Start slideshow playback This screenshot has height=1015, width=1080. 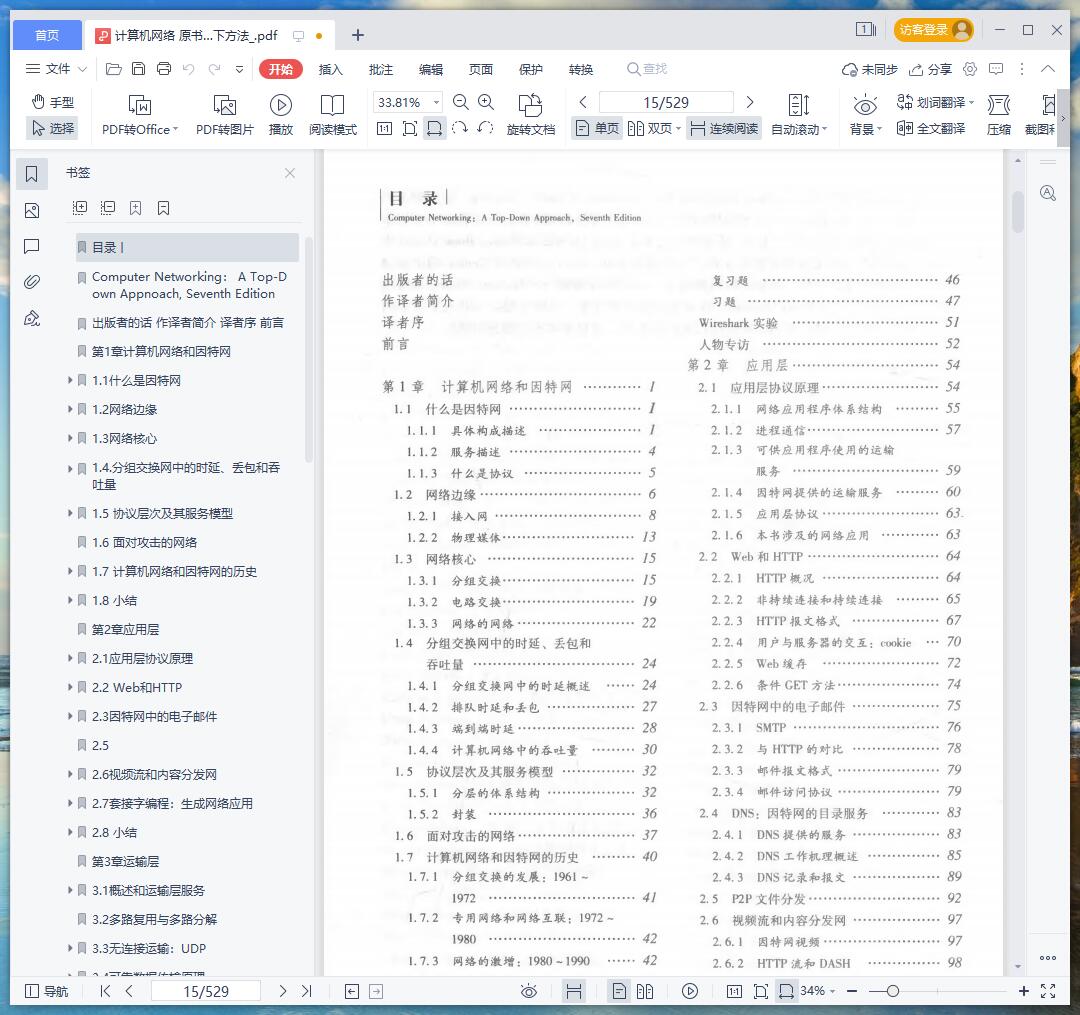coord(280,115)
